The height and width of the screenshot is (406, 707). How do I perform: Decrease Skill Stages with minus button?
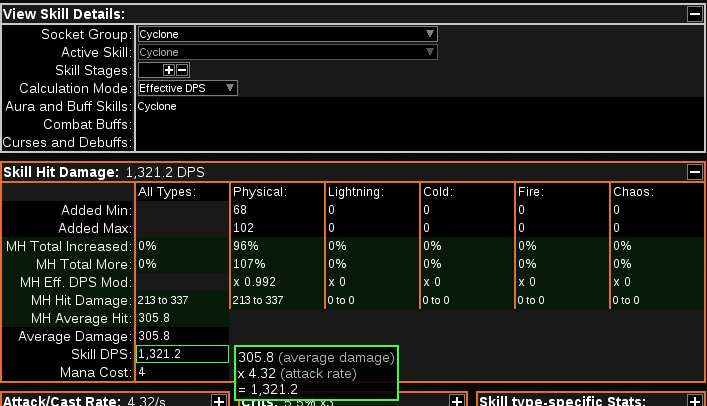click(x=182, y=71)
